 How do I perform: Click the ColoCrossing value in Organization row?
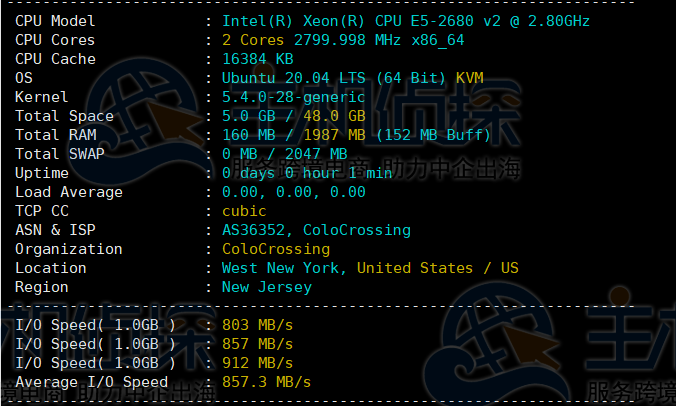click(275, 249)
